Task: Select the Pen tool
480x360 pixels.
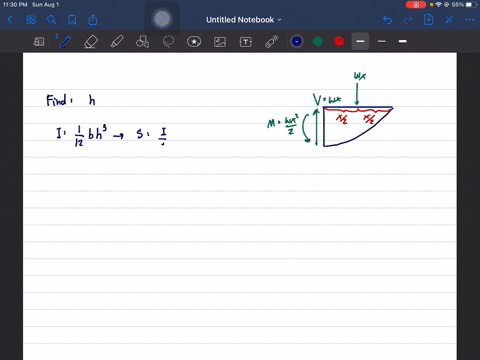Action: pyautogui.click(x=65, y=42)
